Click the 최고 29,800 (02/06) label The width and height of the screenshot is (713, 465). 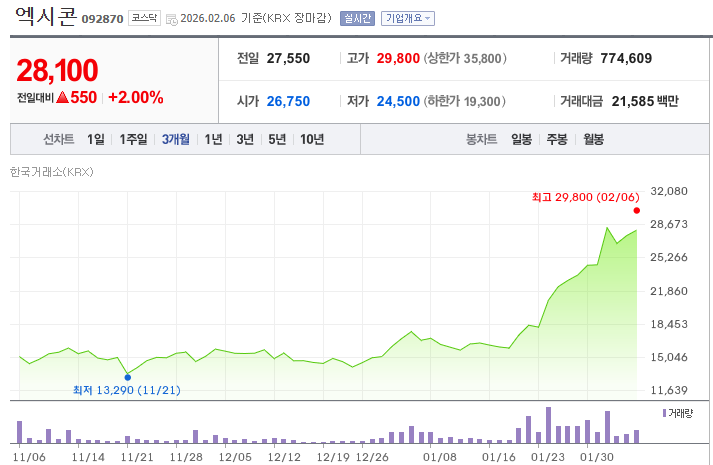pos(586,197)
